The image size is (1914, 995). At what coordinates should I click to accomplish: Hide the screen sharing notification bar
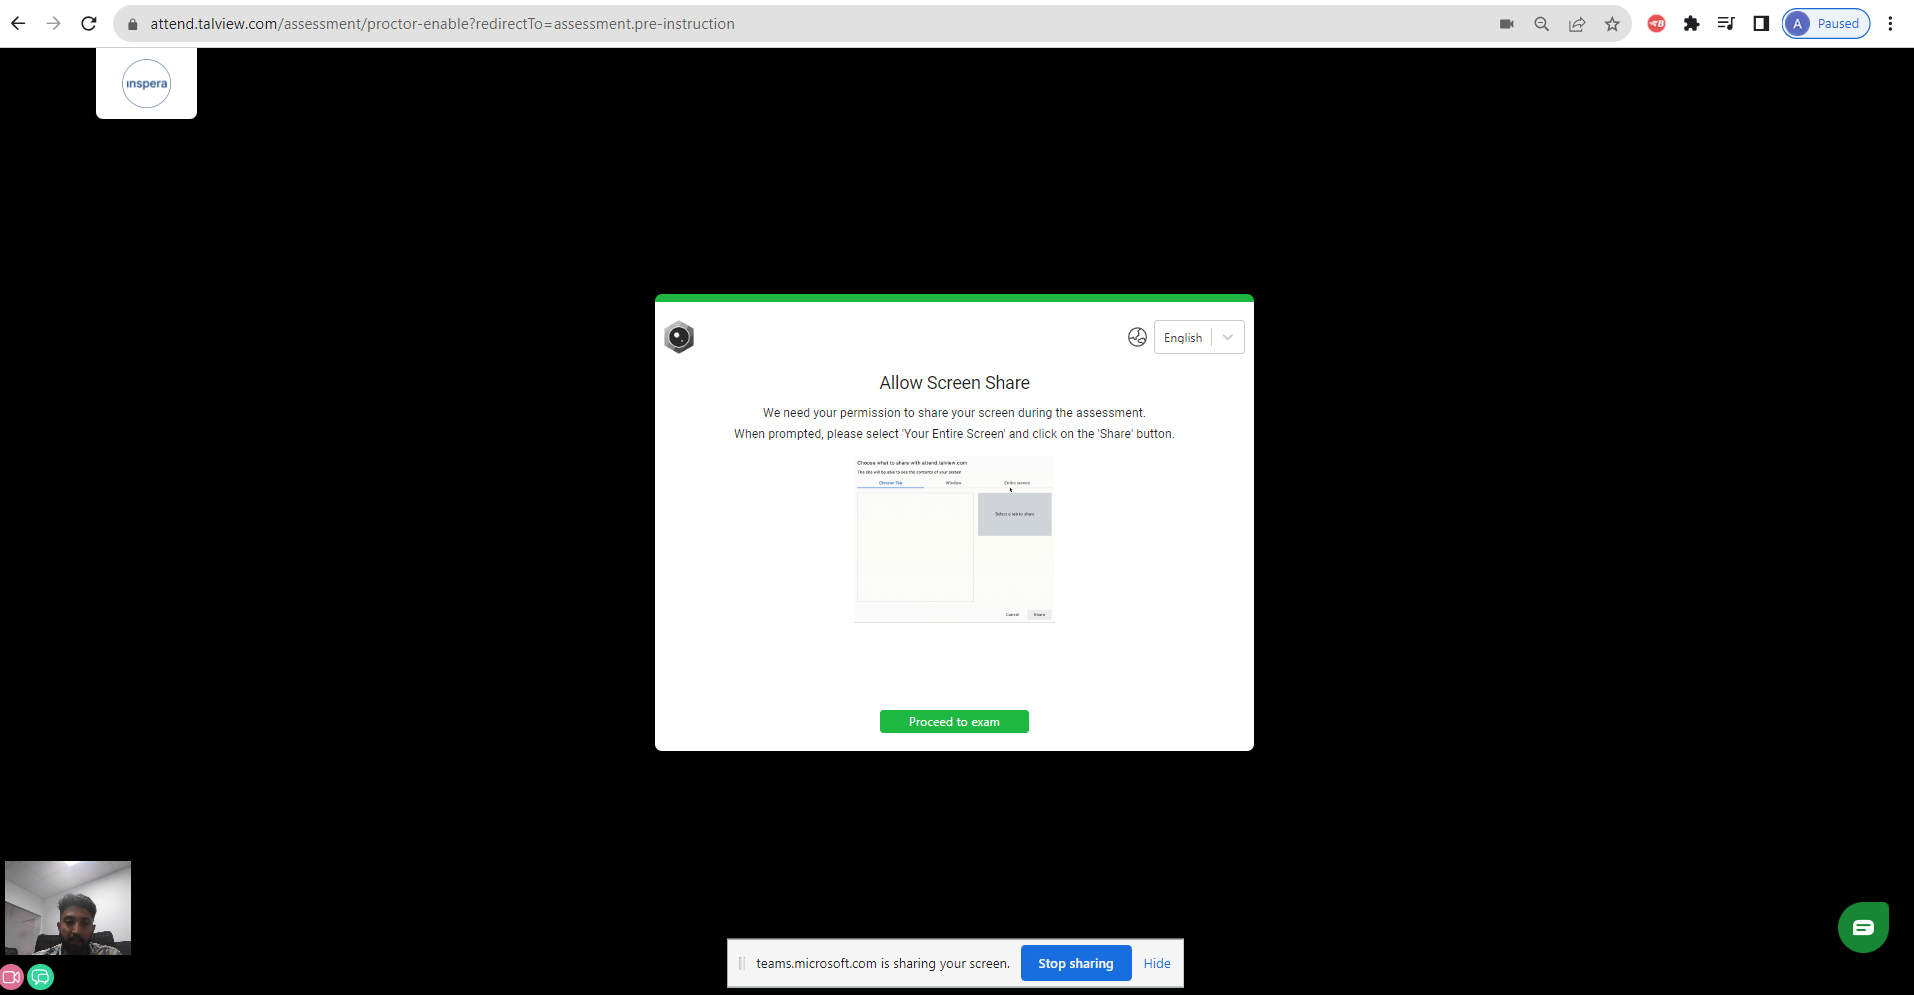click(x=1157, y=963)
